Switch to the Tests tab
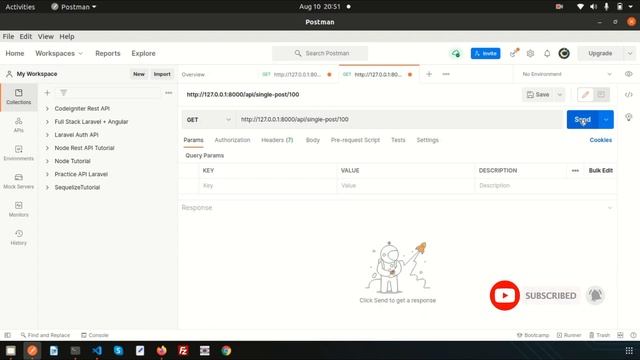The height and width of the screenshot is (360, 640). pyautogui.click(x=398, y=140)
